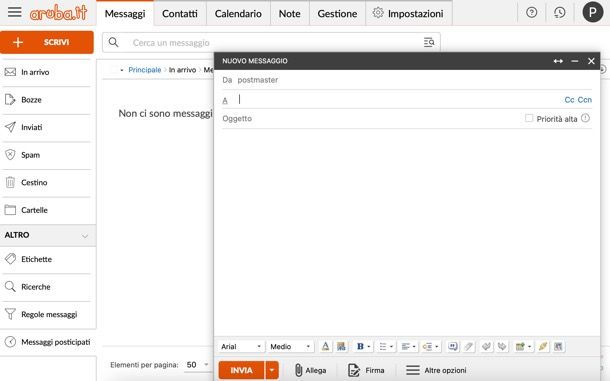Image resolution: width=610 pixels, height=381 pixels.
Task: Add Ccn recipients field
Action: coord(585,100)
